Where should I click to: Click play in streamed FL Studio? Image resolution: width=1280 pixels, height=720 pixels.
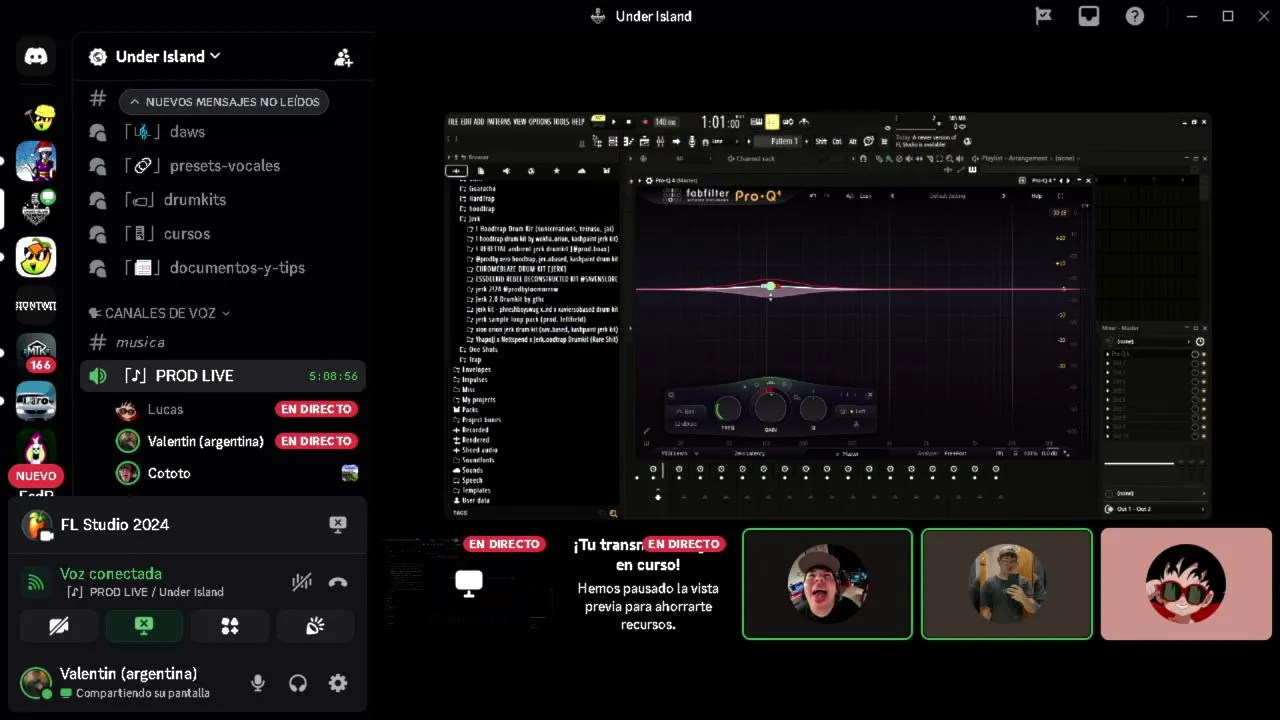[x=613, y=122]
